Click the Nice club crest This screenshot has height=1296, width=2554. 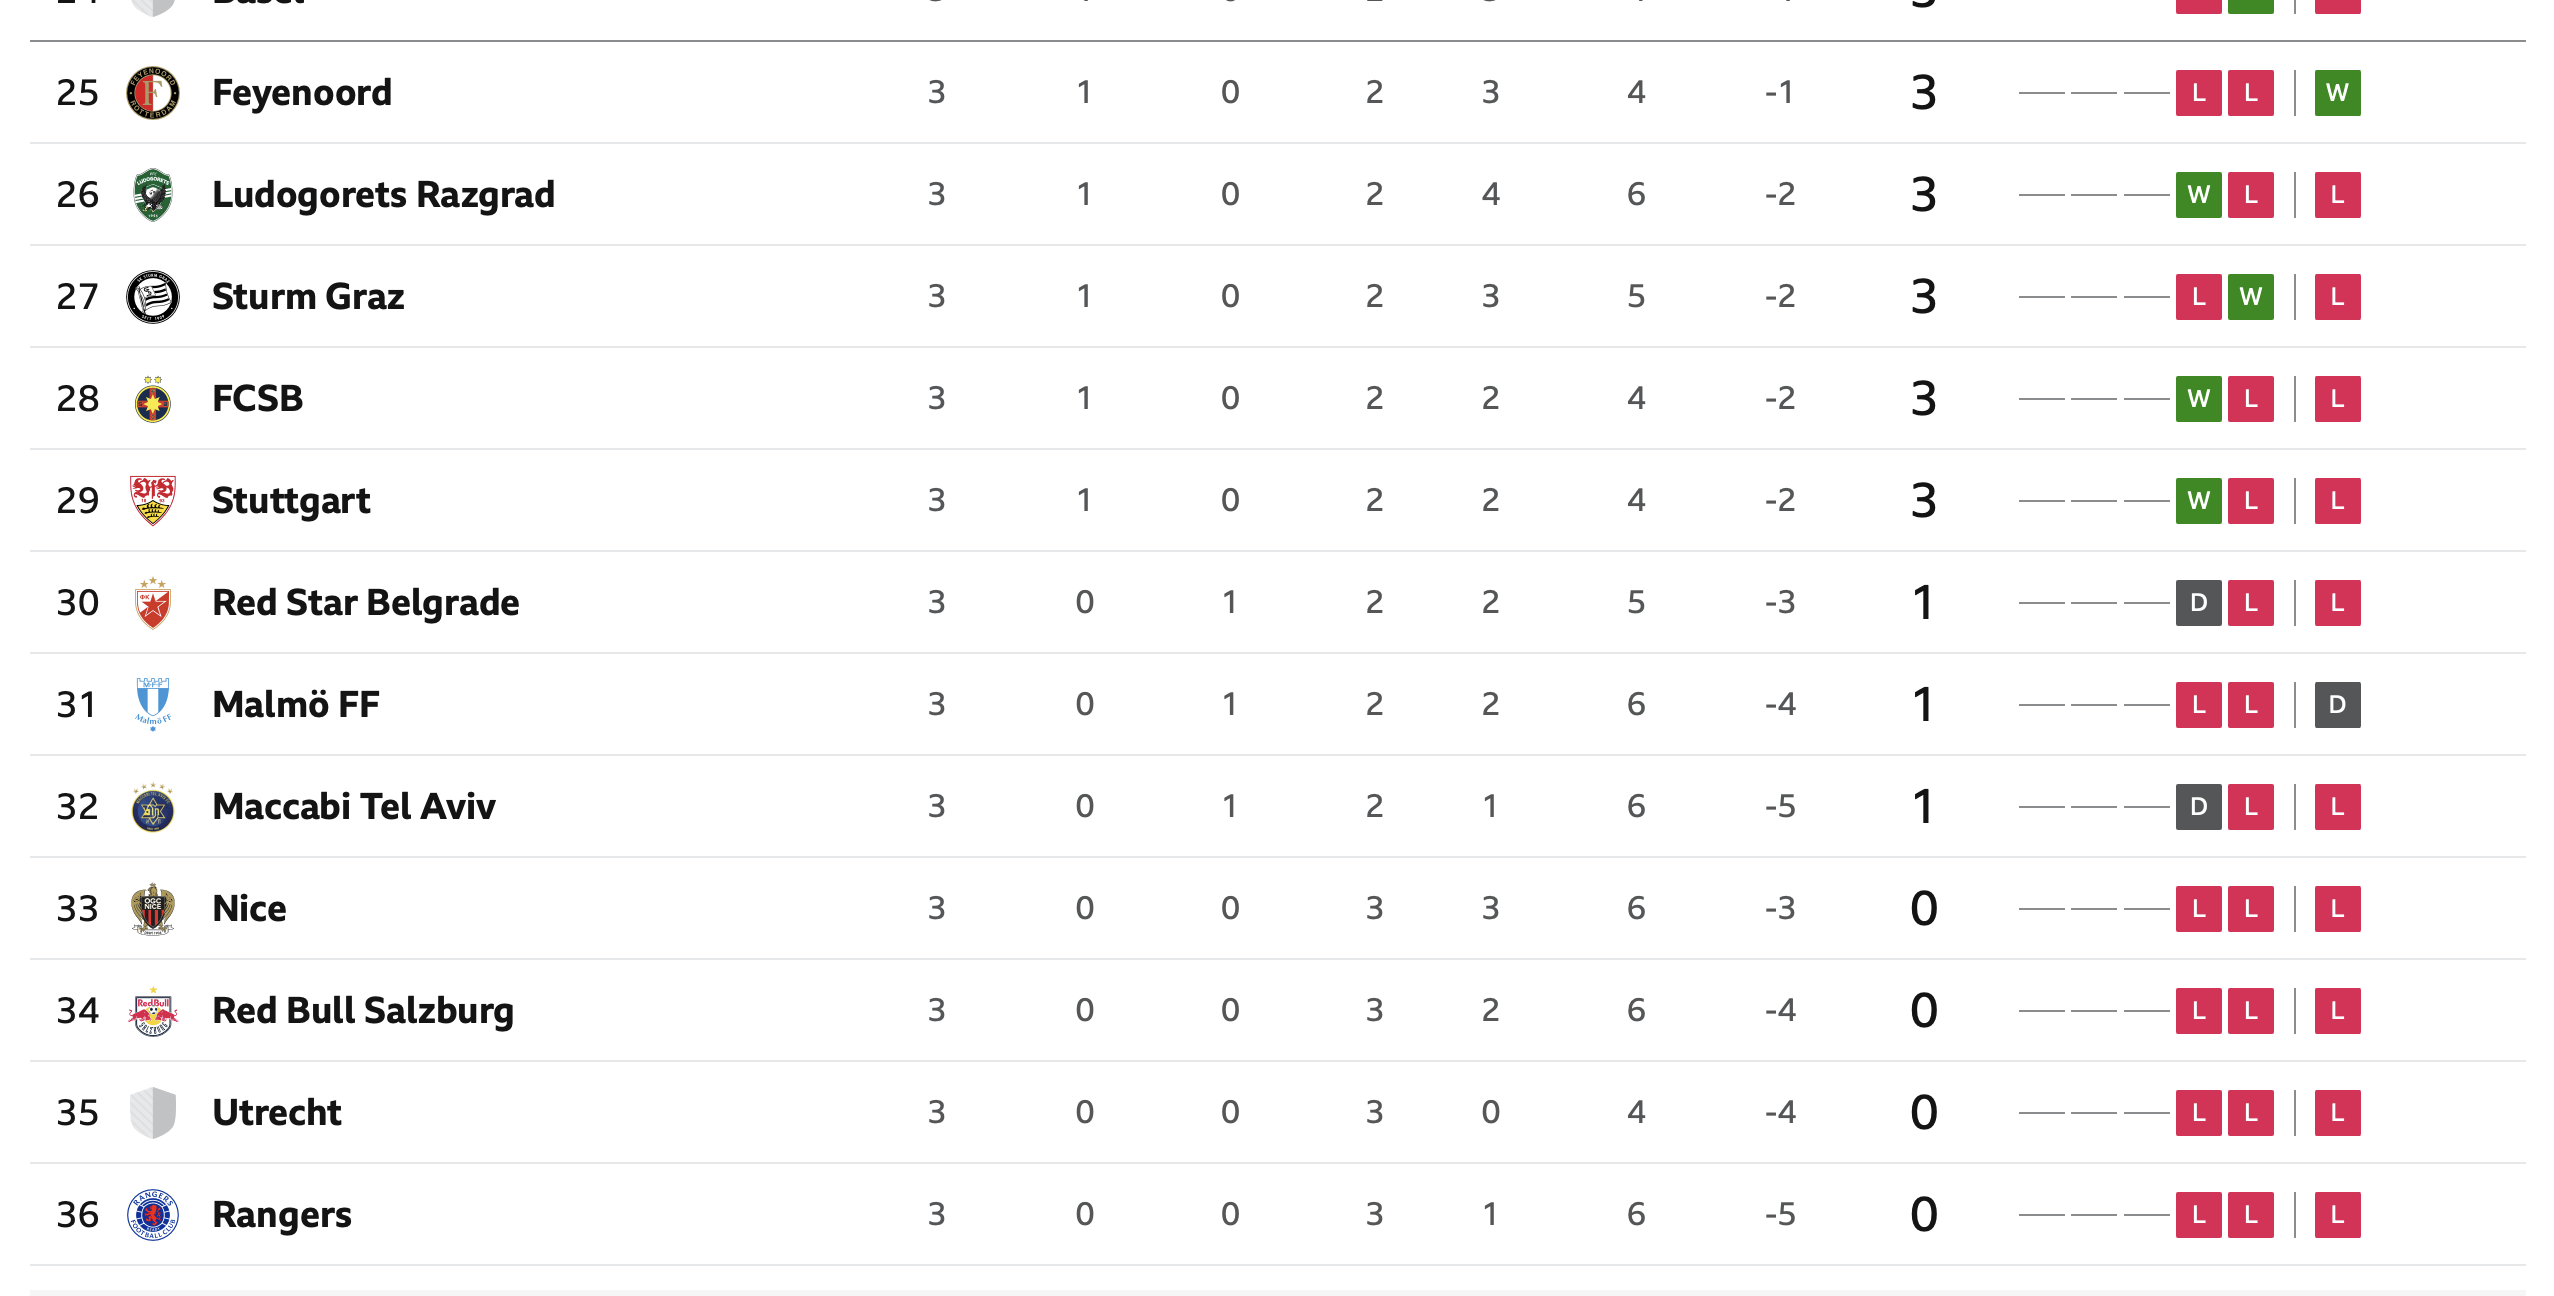152,909
